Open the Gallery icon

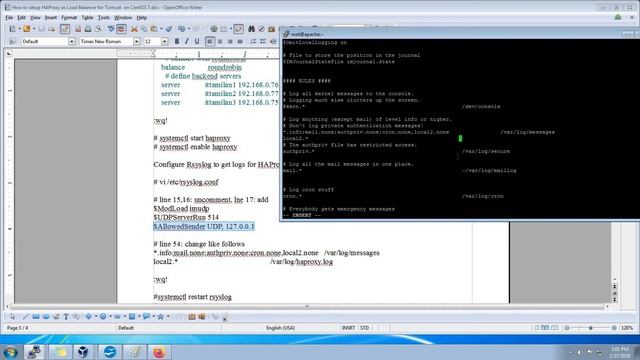point(271,29)
